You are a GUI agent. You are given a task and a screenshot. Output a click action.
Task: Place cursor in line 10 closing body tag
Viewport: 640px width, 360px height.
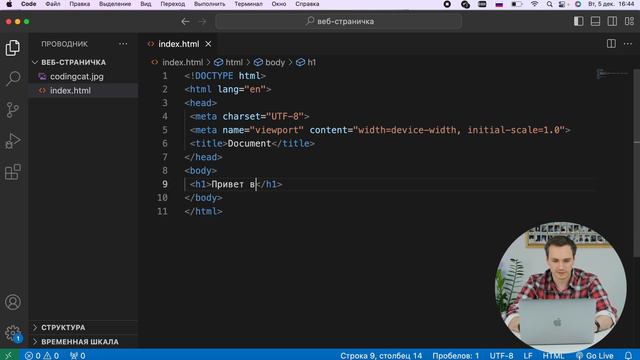203,198
